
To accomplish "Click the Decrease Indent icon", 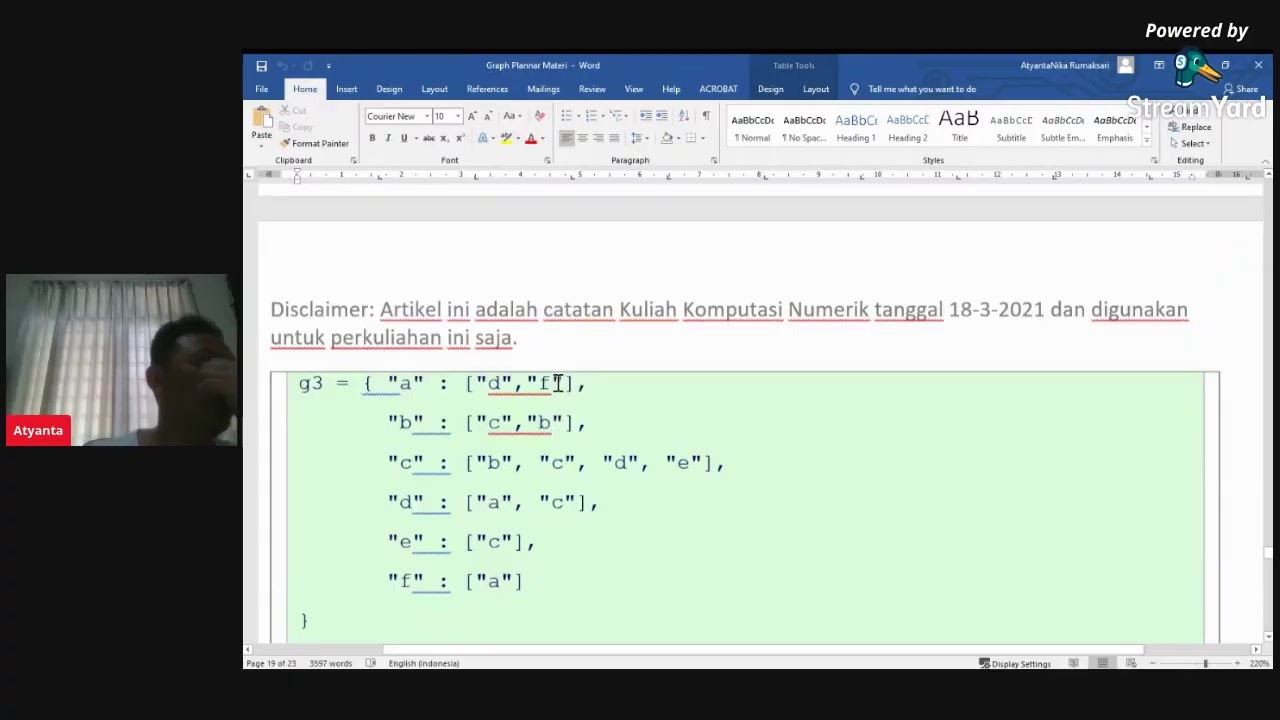I will [x=646, y=116].
